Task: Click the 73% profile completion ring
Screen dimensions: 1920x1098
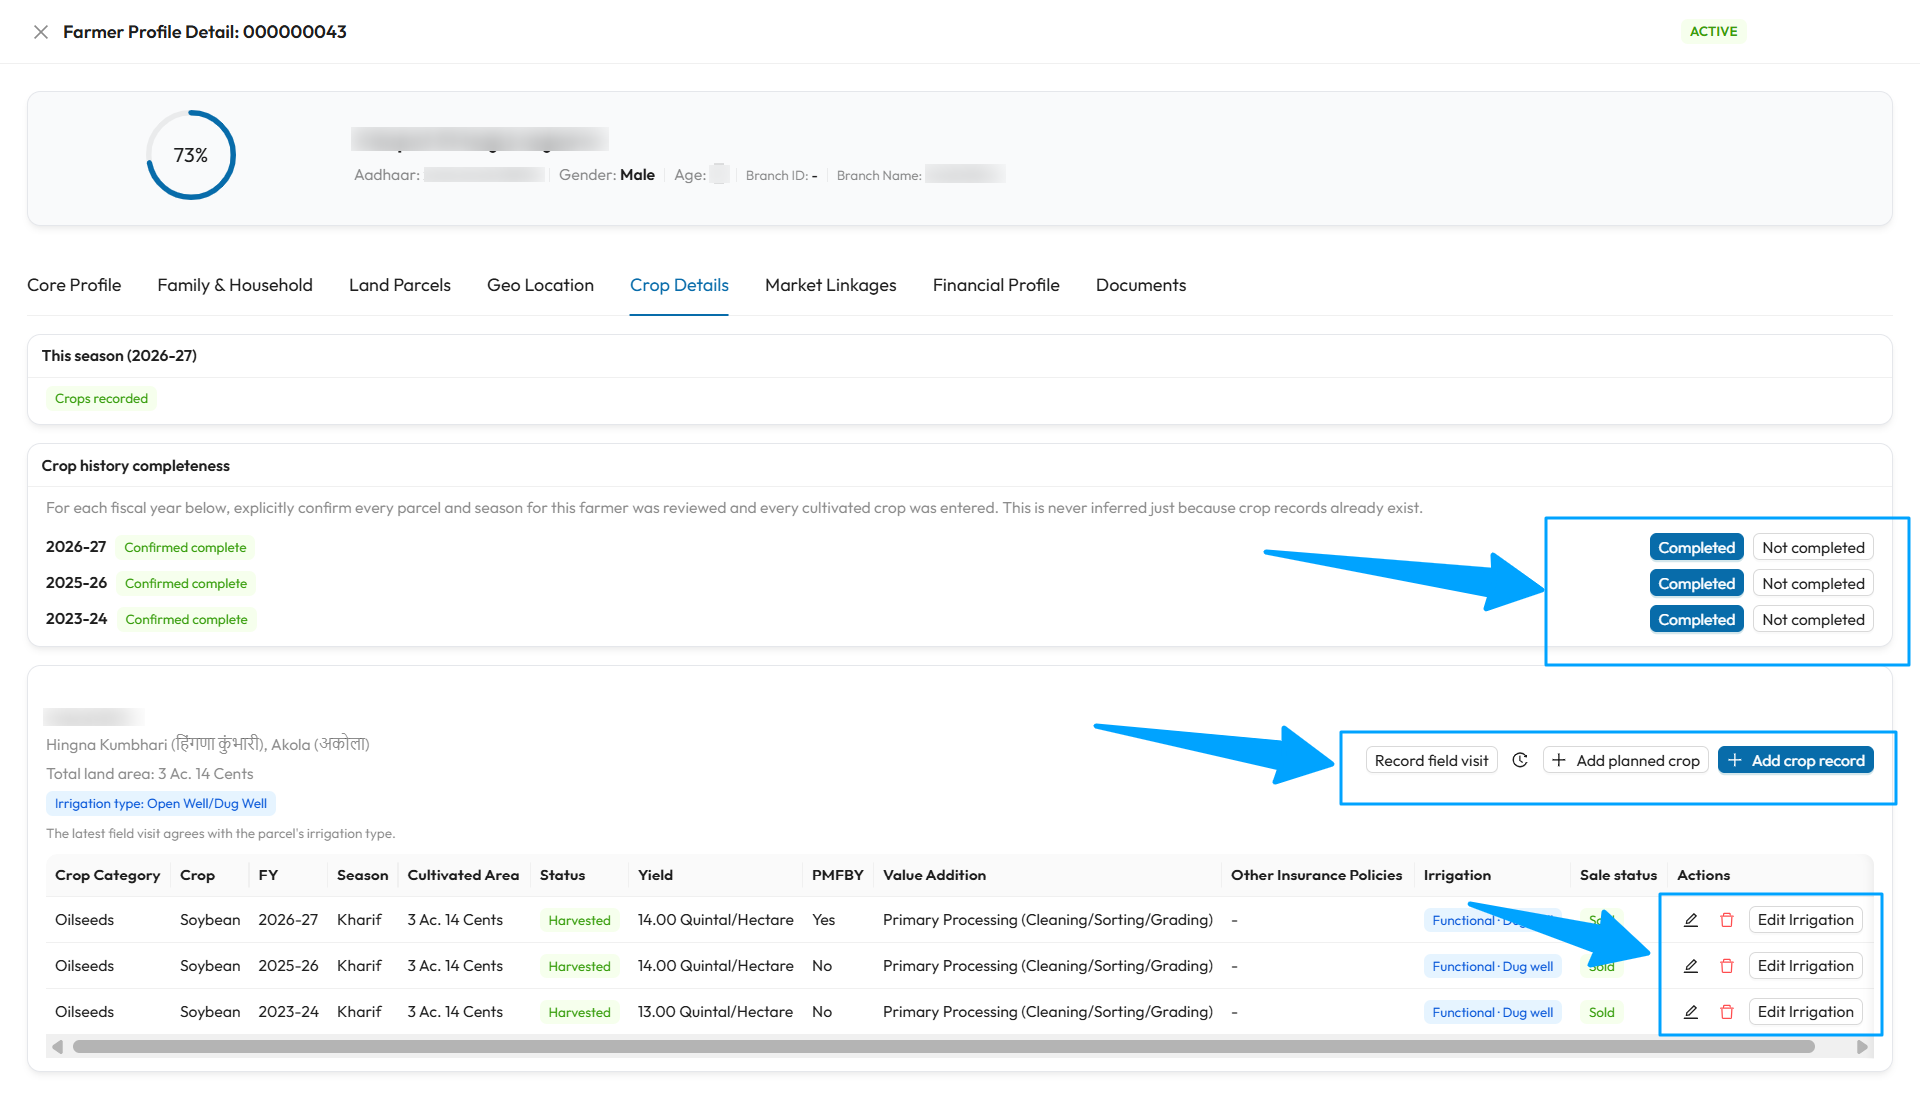Action: 191,155
